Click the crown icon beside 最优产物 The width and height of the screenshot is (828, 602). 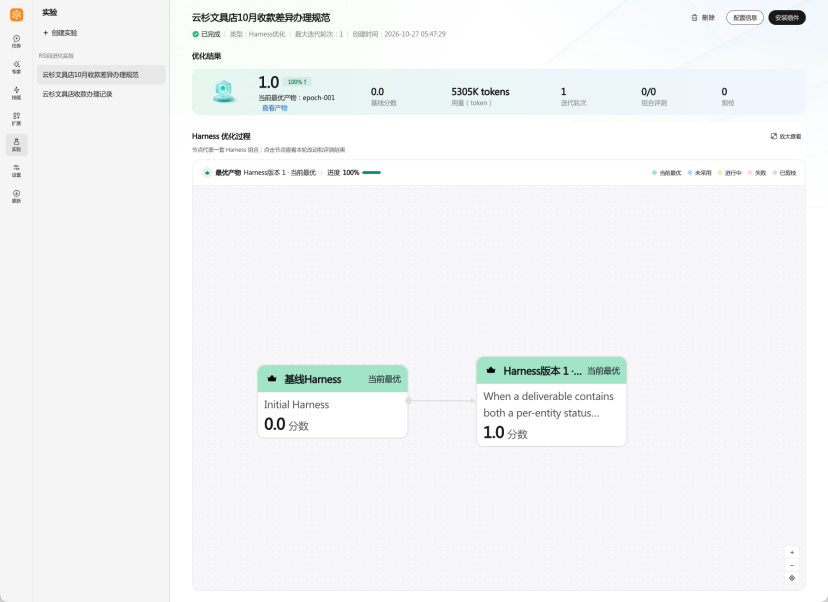[x=207, y=173]
